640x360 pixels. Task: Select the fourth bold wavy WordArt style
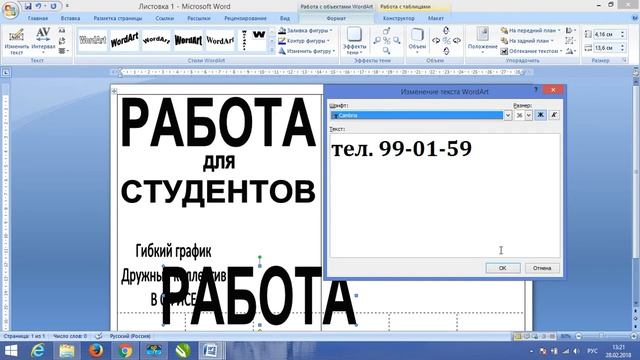coord(188,40)
